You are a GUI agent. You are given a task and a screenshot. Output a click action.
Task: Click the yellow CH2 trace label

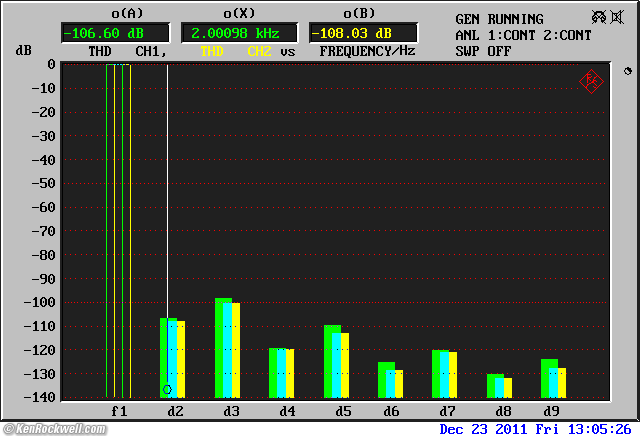coord(259,50)
